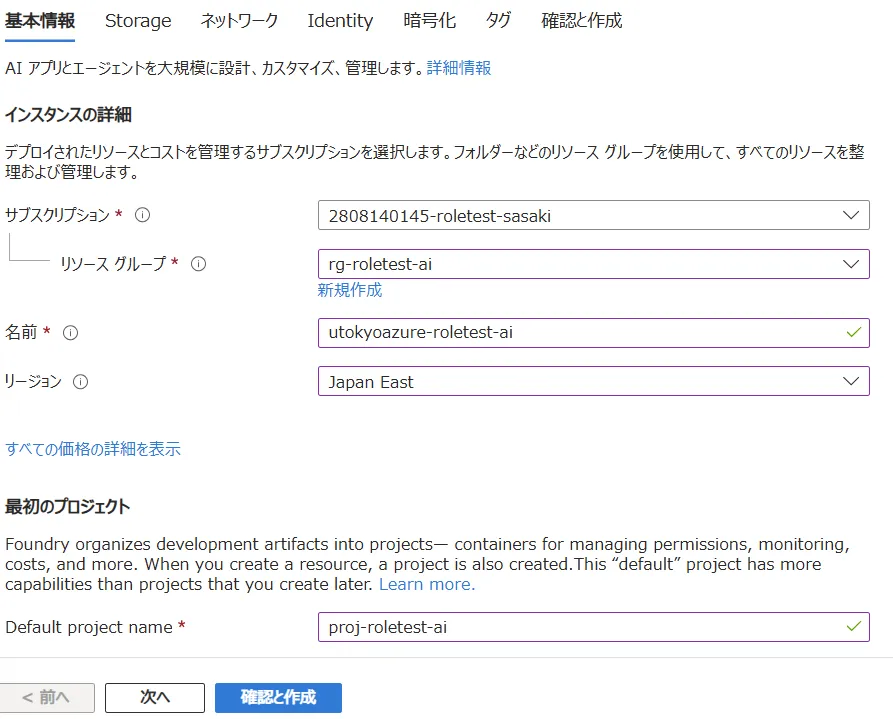This screenshot has width=893, height=719.
Task: Expand the リソース グループ dropdown
Action: tap(593, 264)
